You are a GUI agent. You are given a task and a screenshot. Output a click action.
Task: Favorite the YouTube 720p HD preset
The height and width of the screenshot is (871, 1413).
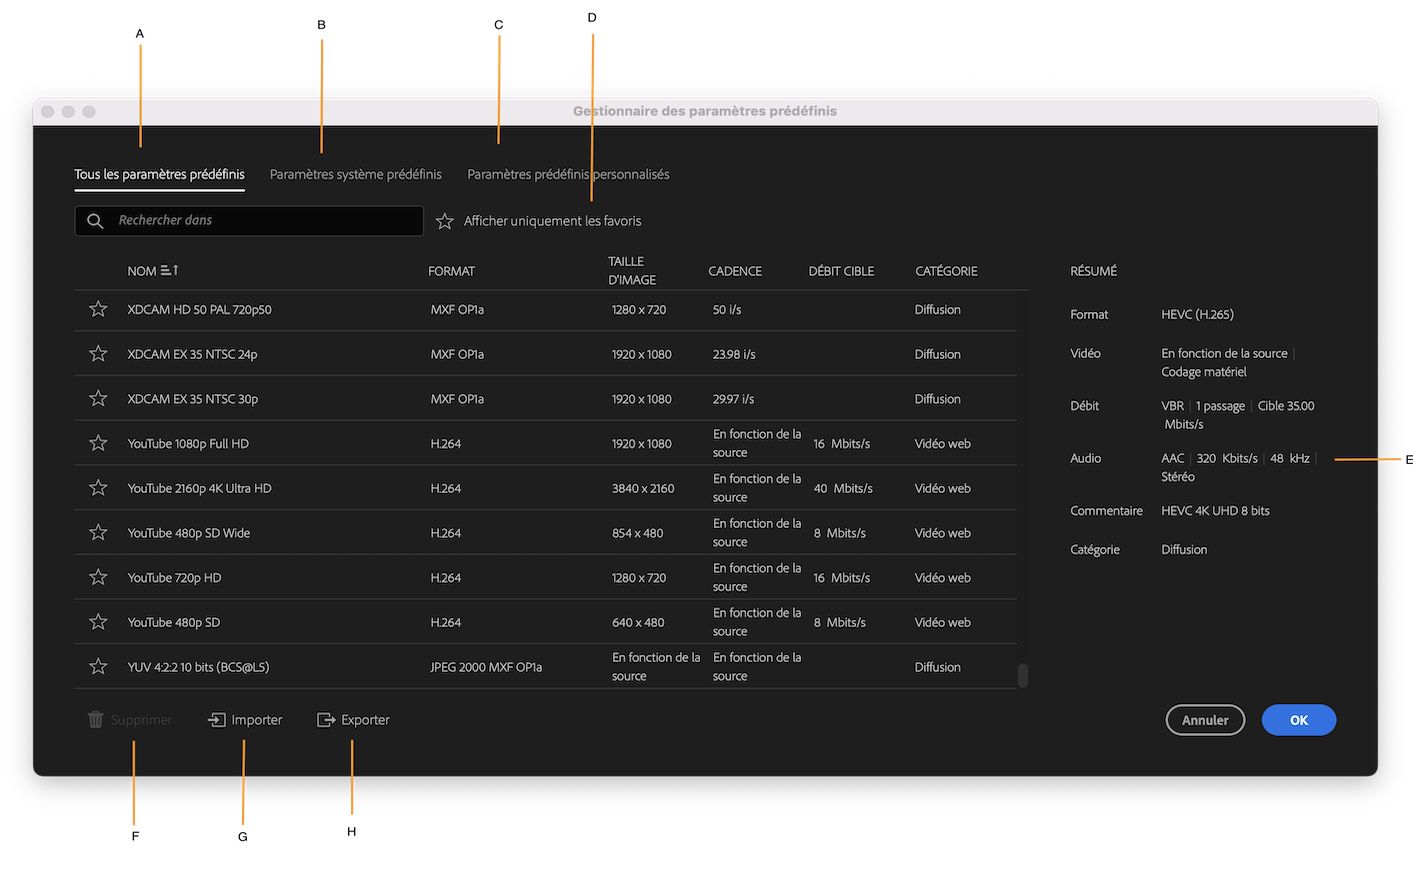click(98, 577)
